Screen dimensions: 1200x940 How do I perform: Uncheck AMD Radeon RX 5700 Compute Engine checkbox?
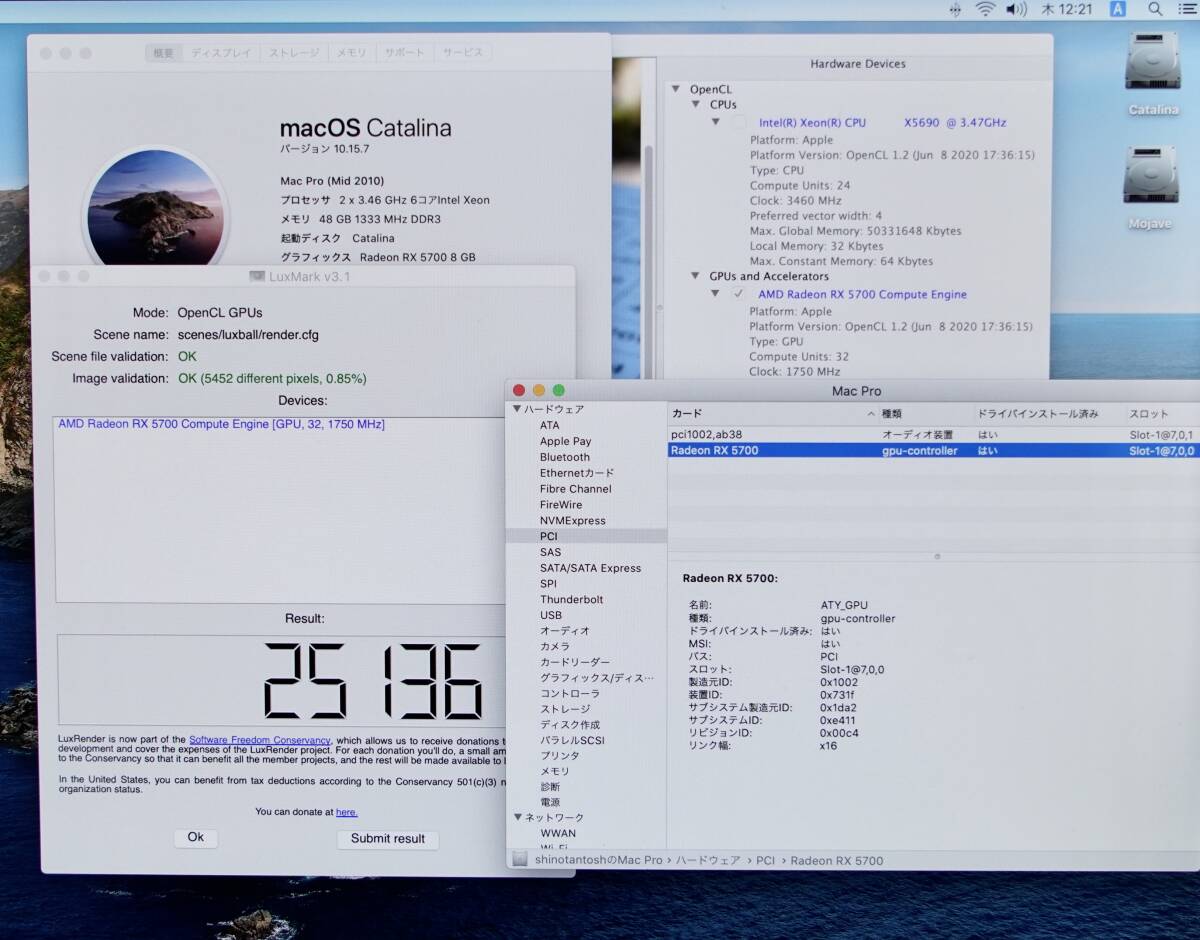click(739, 294)
